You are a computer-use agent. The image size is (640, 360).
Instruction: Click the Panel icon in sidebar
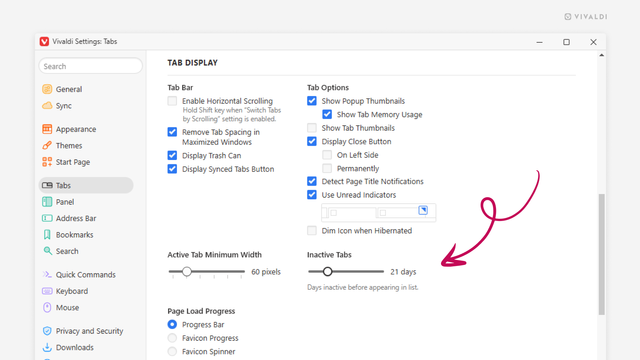[x=47, y=202]
